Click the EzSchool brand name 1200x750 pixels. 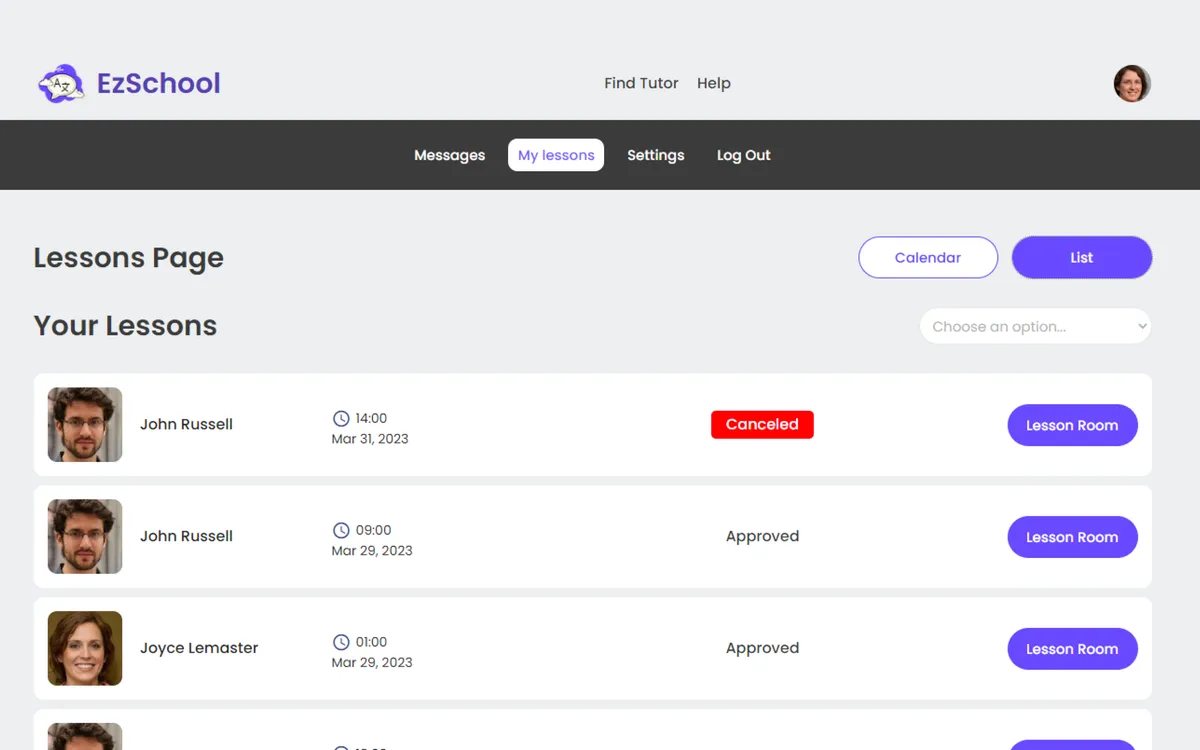tap(159, 83)
